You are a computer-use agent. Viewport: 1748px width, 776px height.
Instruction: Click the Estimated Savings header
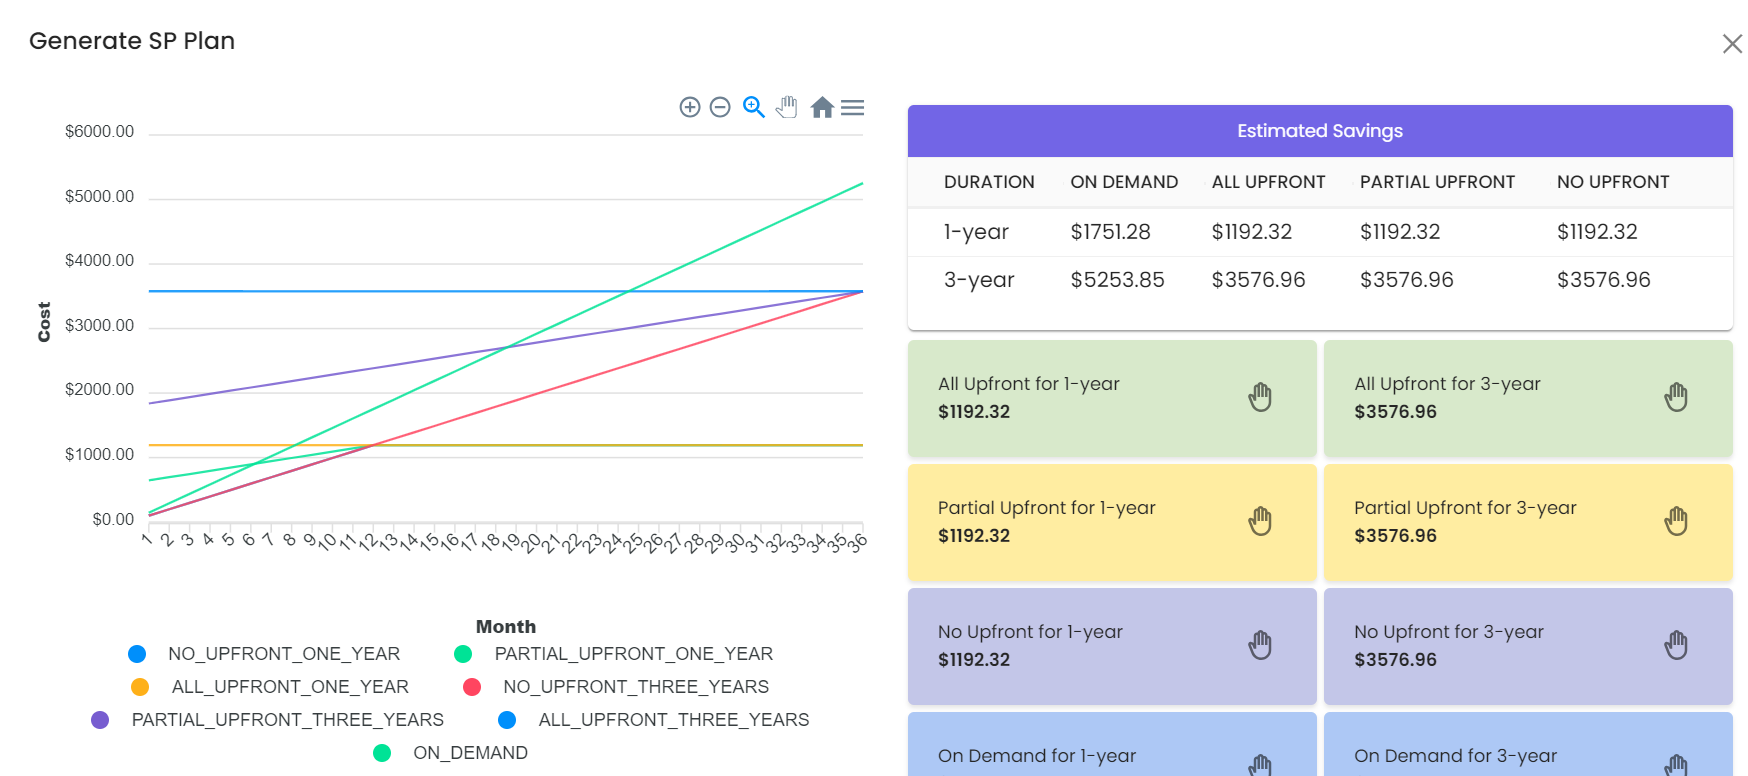point(1320,131)
